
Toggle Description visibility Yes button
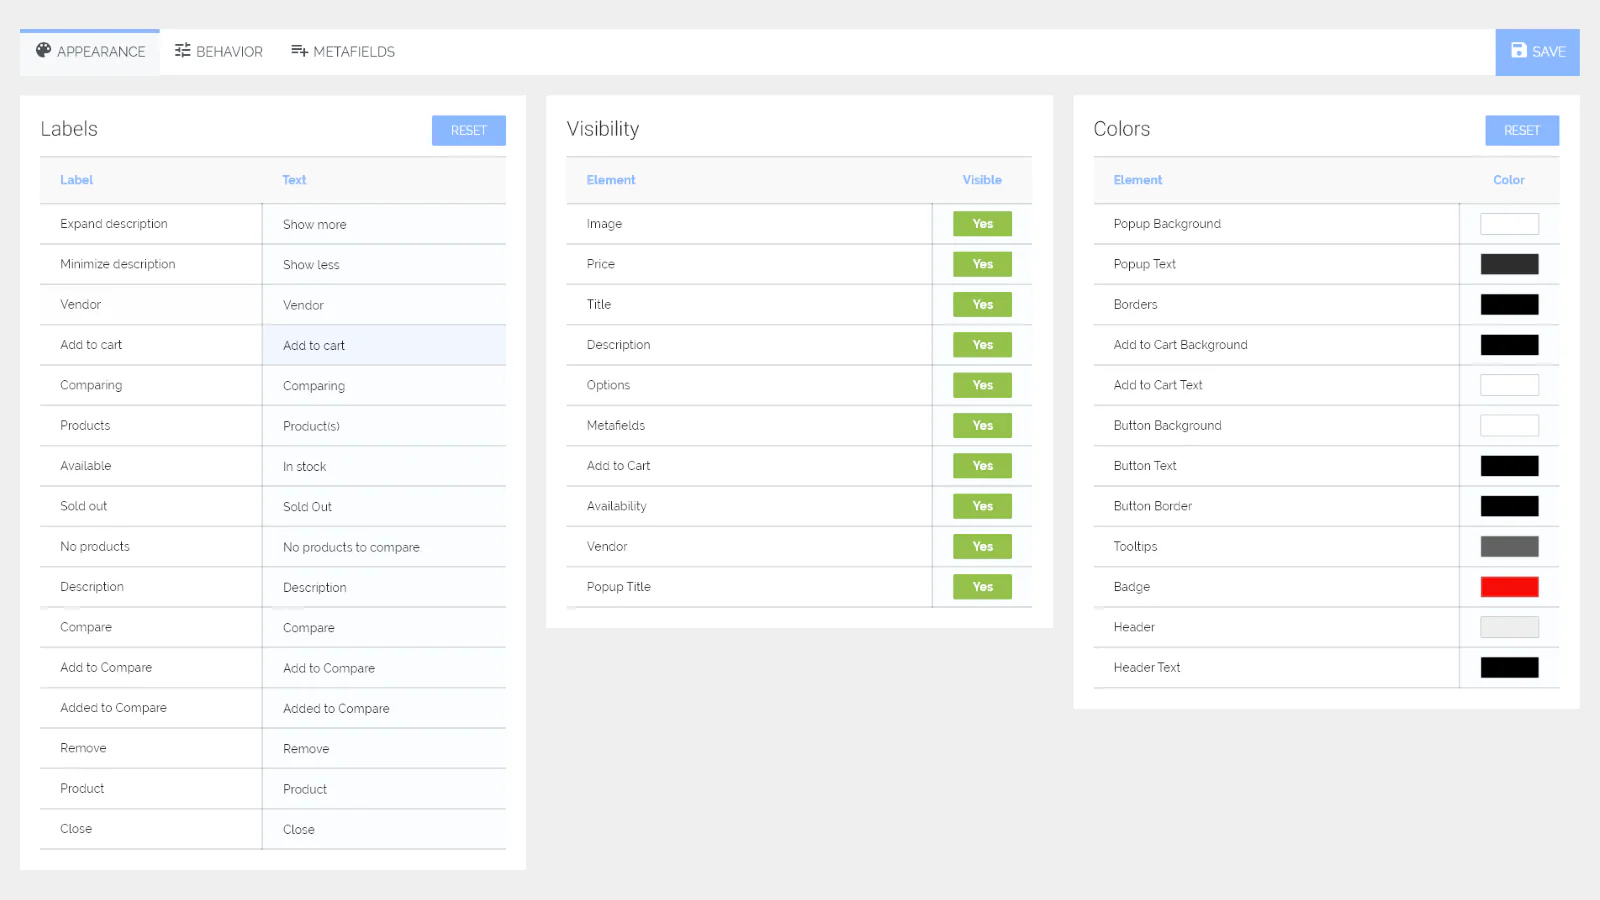click(x=982, y=345)
